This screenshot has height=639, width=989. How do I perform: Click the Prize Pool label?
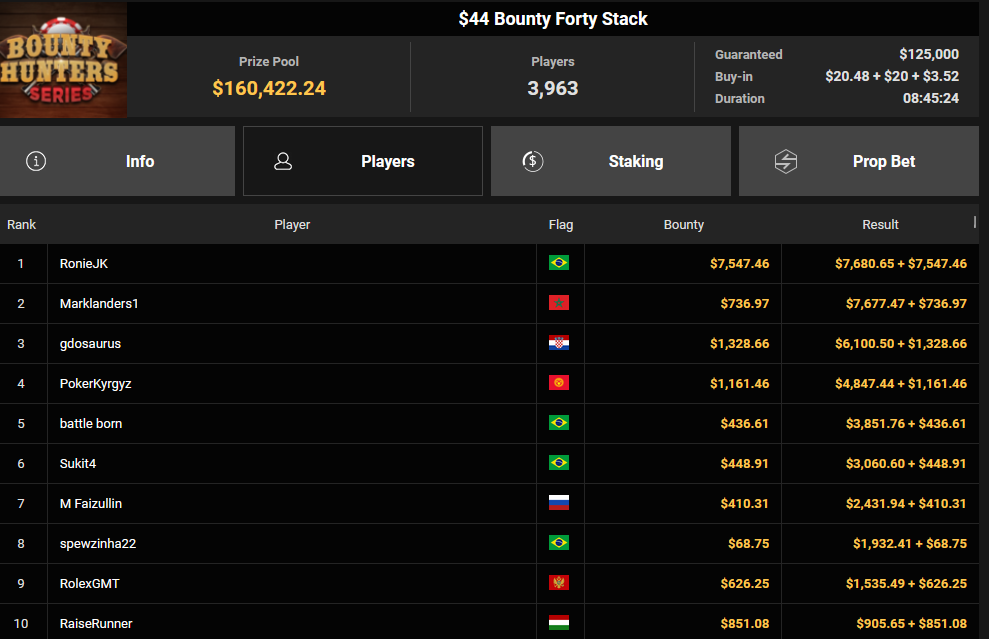tap(269, 62)
